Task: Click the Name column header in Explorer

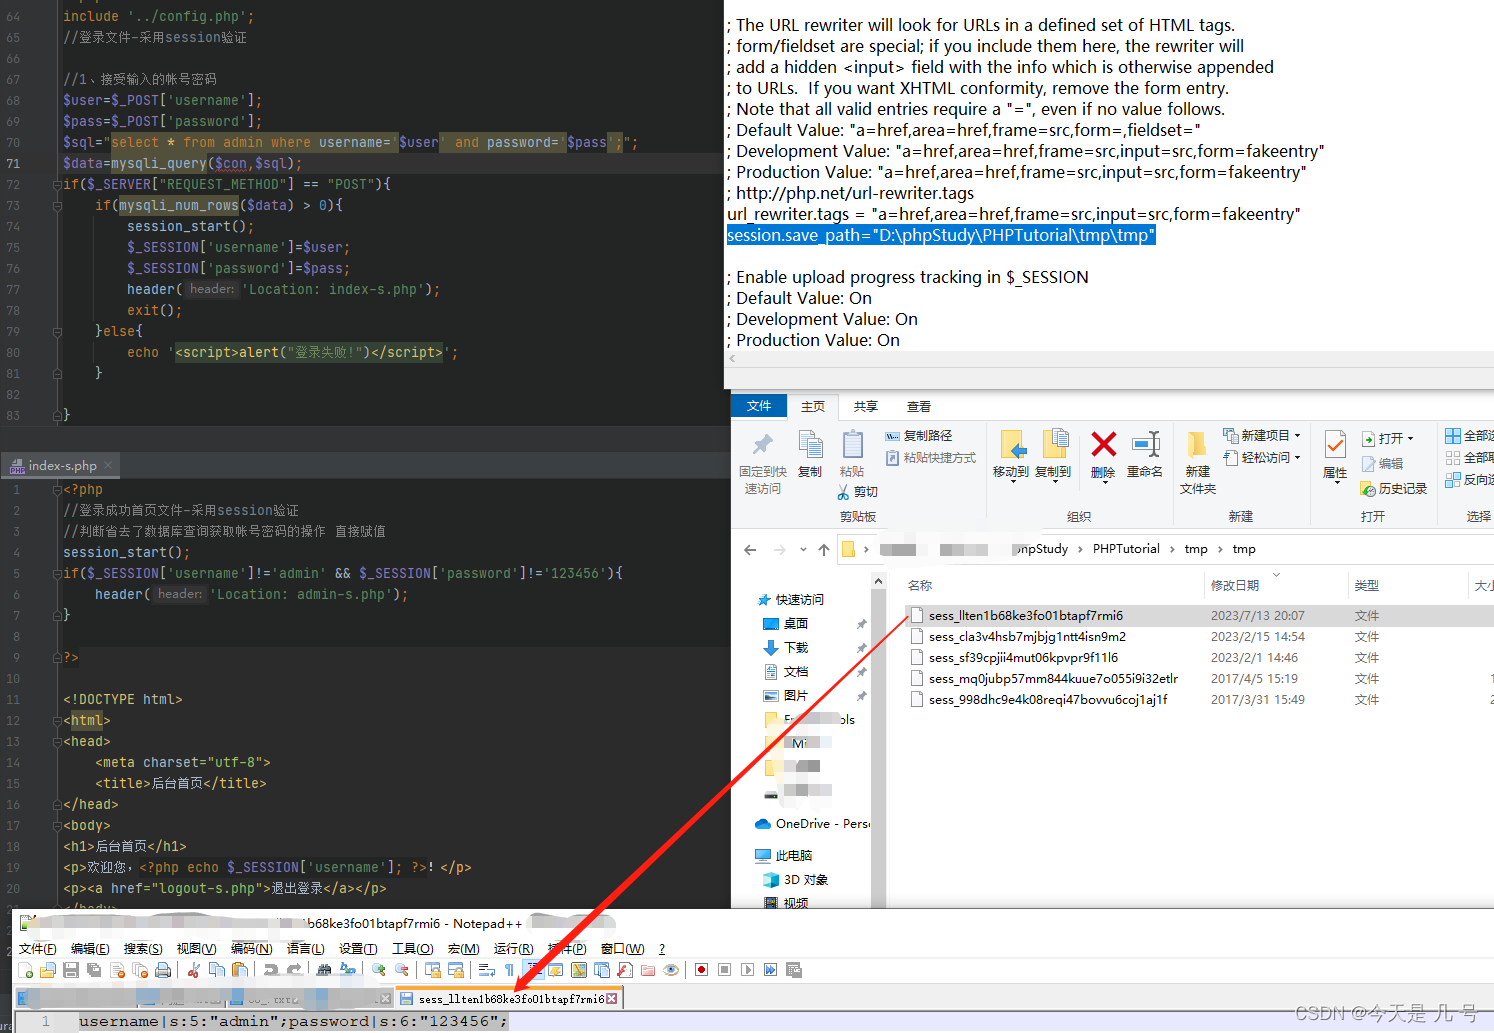Action: click(920, 586)
